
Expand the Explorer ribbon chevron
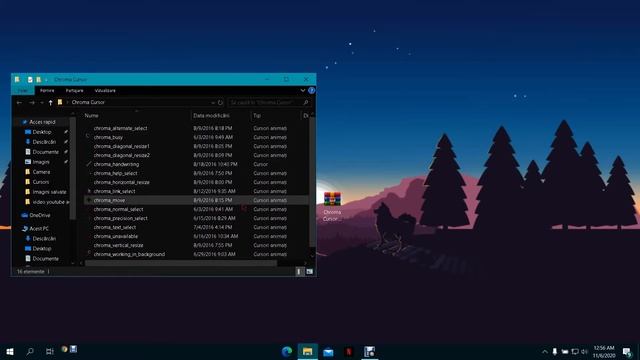(303, 90)
